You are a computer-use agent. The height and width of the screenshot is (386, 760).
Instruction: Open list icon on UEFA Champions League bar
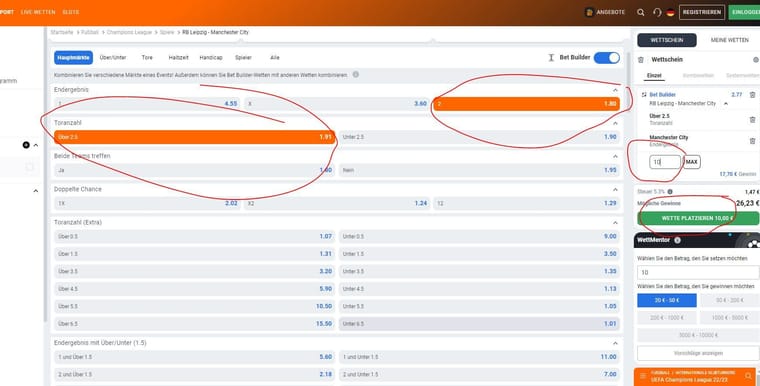coord(643,376)
